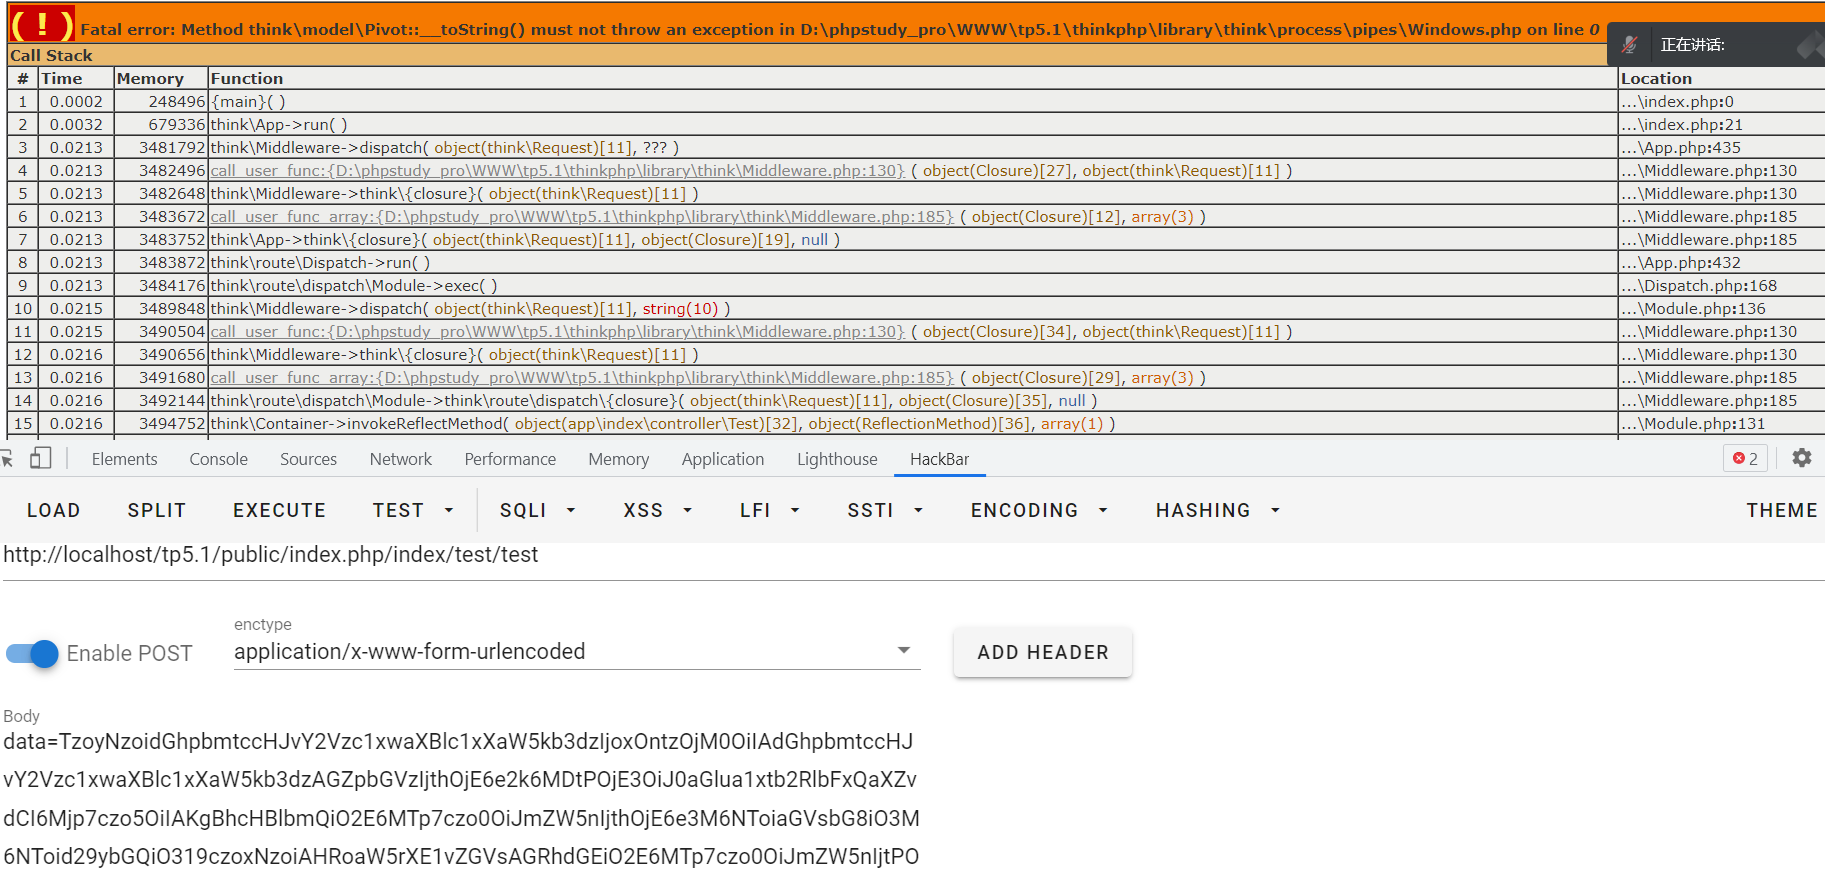
Task: Expand the LFI menu
Action: [x=770, y=510]
